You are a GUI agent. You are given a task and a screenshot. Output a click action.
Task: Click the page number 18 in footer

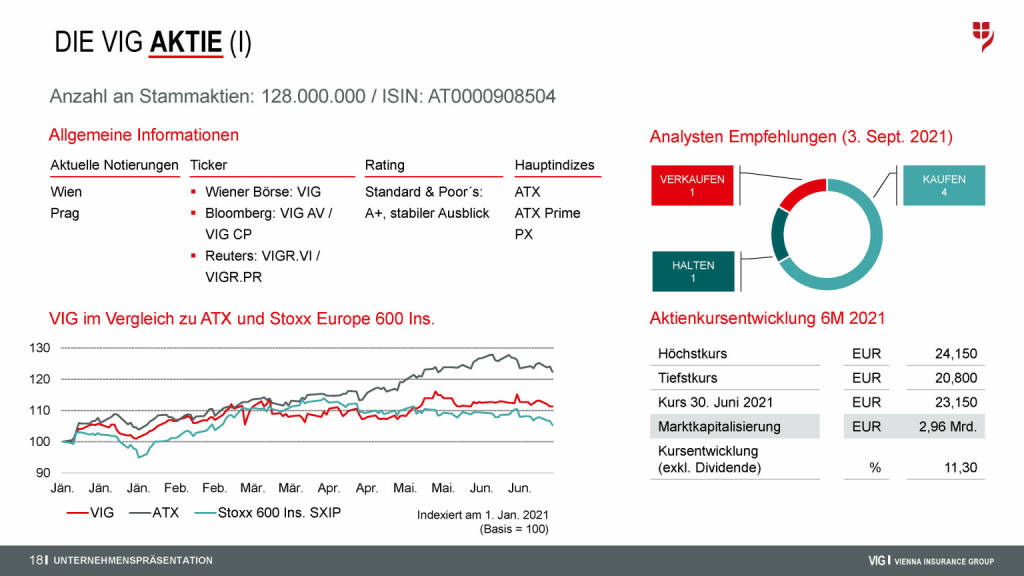(35, 561)
